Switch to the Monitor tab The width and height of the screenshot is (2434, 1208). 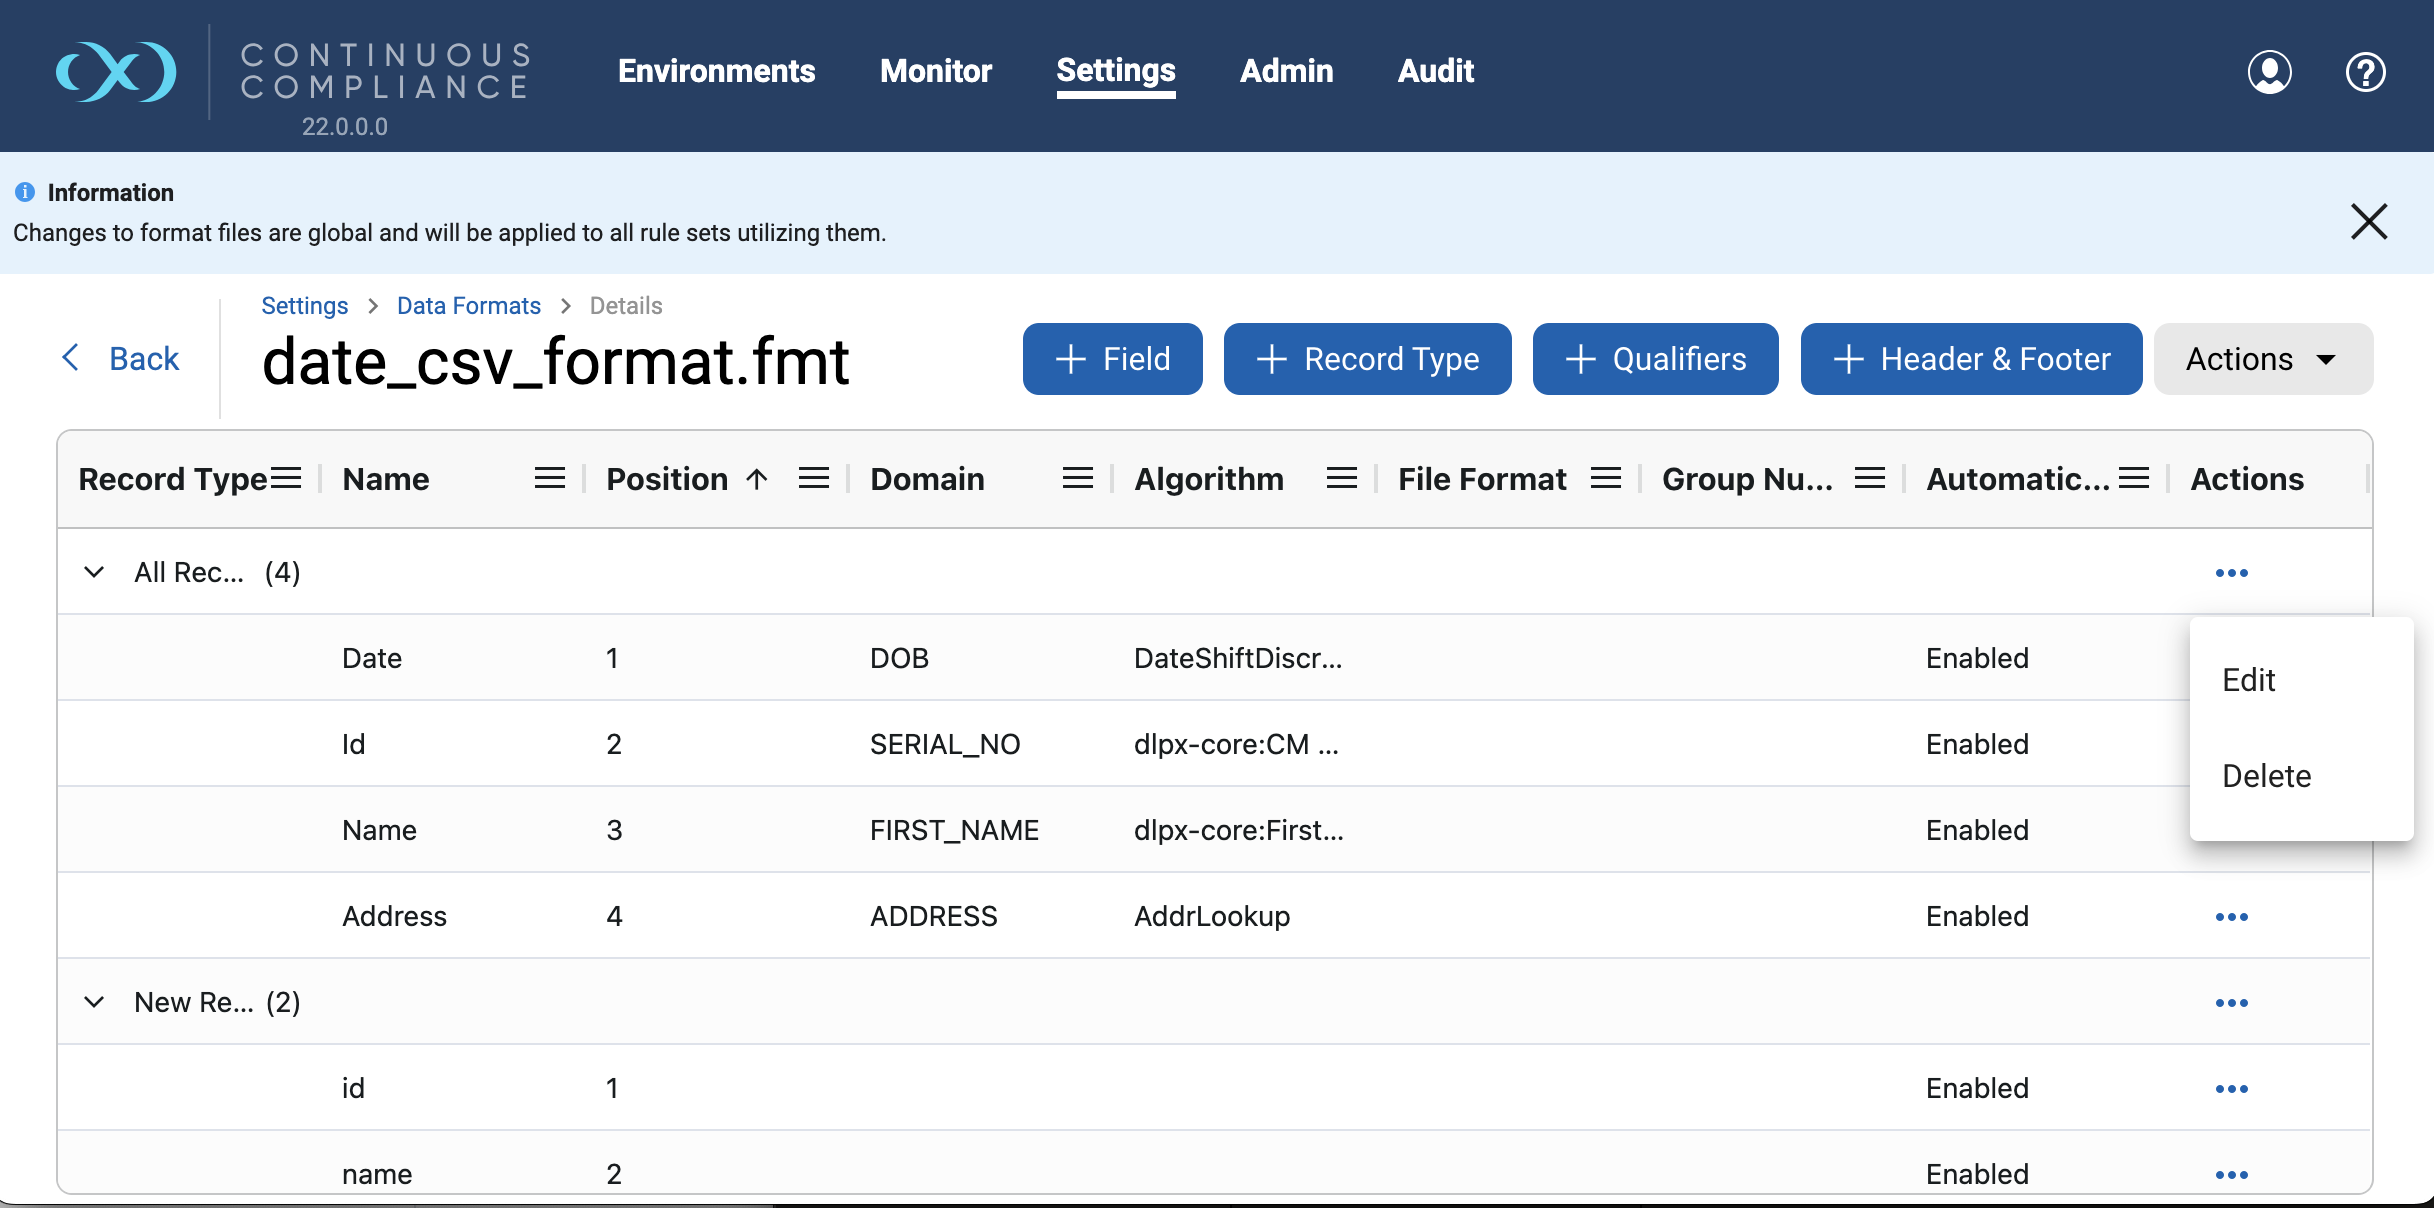click(x=936, y=71)
